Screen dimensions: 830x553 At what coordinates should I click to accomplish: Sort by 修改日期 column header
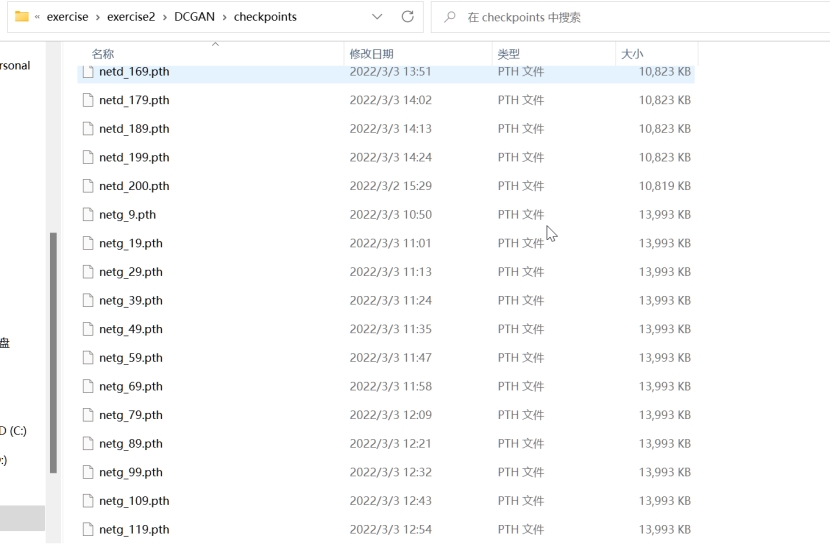[x=371, y=54]
